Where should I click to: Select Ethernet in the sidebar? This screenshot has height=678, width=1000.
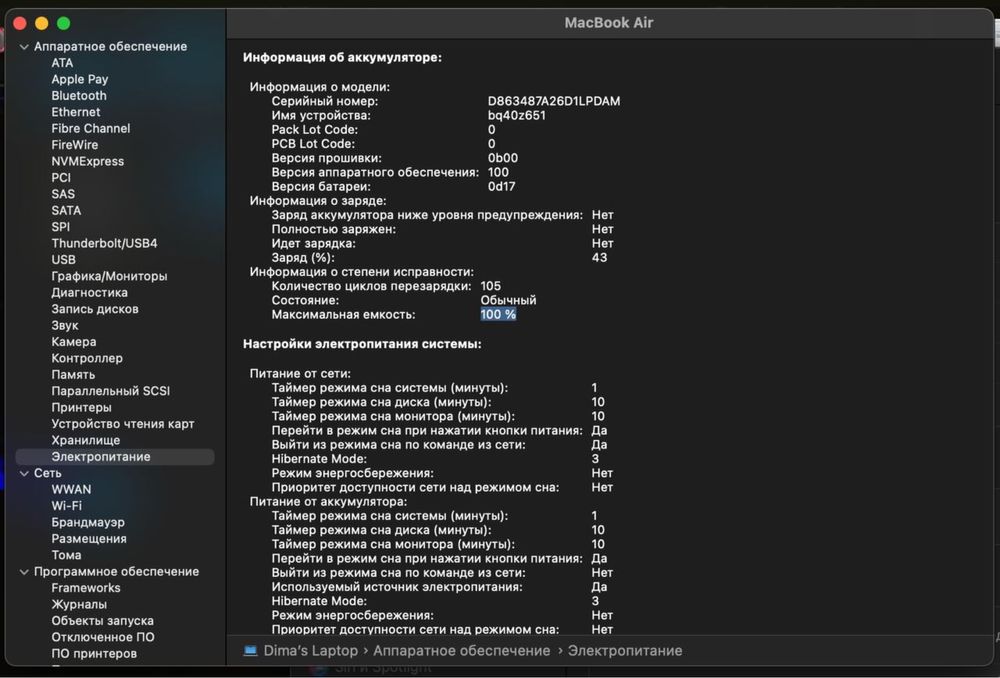(x=76, y=112)
